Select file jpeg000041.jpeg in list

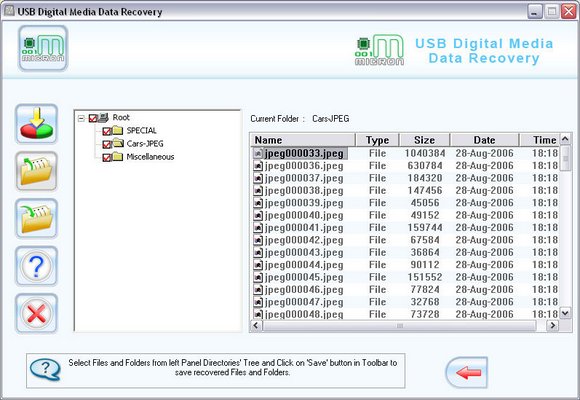point(304,228)
